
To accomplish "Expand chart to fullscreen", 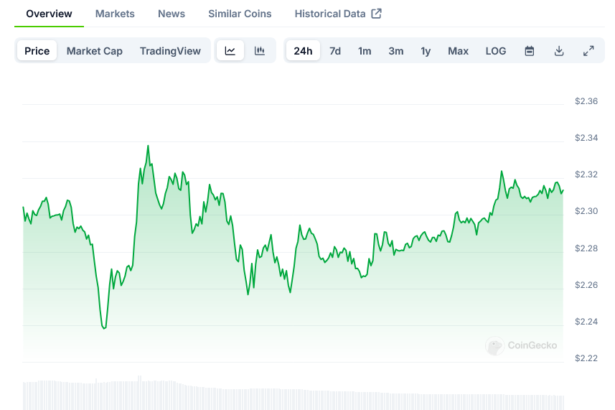I will pos(588,51).
